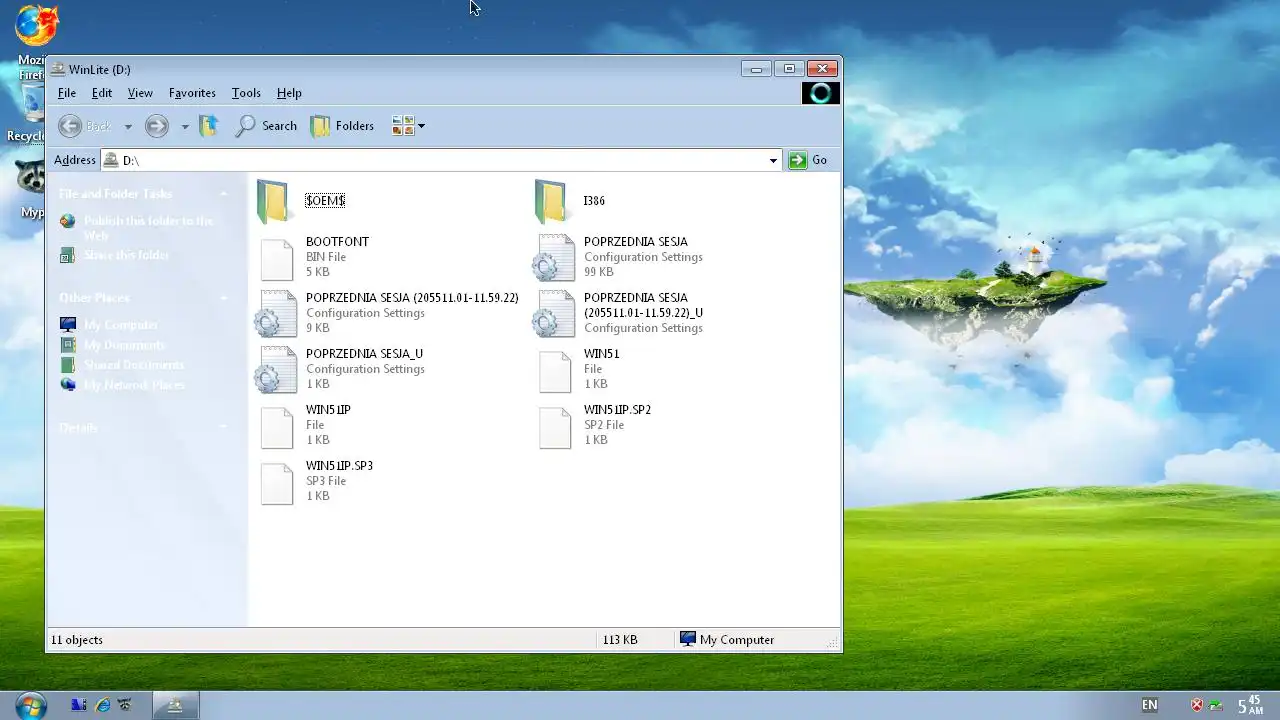
Task: Open the Help menu
Action: click(x=289, y=93)
